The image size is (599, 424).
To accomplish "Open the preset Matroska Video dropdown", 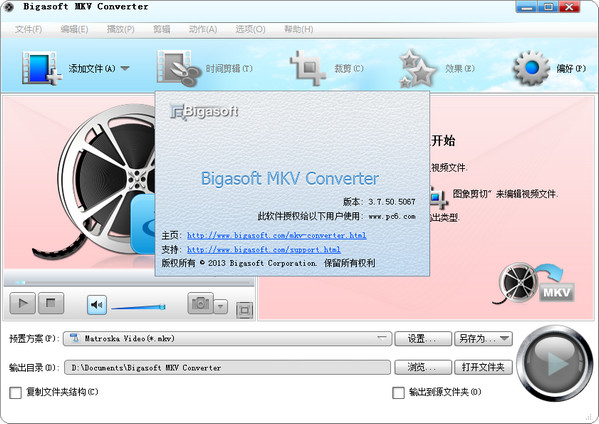I will [227, 338].
